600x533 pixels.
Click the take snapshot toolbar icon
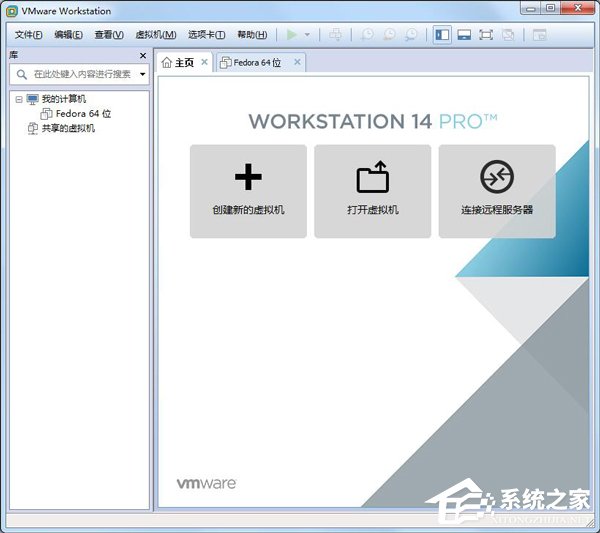pyautogui.click(x=367, y=35)
